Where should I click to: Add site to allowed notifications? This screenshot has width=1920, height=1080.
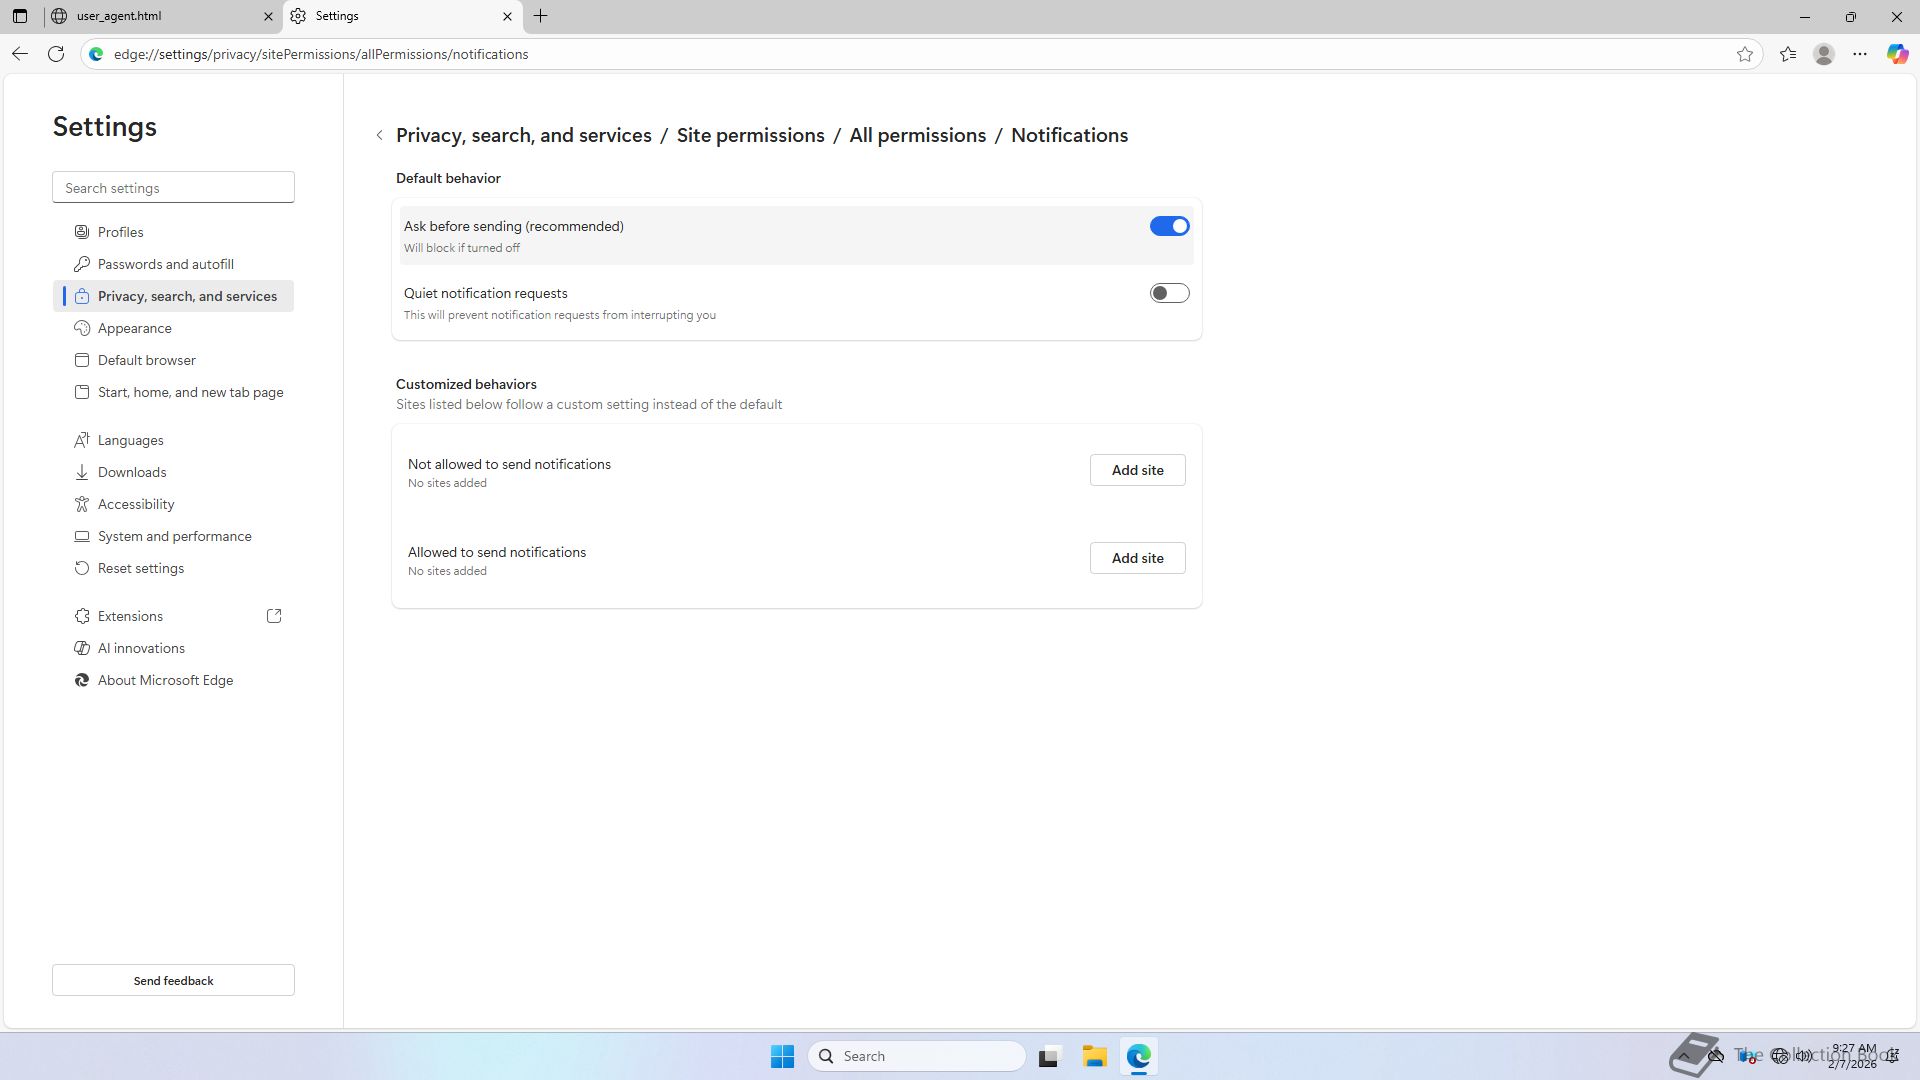tap(1137, 558)
